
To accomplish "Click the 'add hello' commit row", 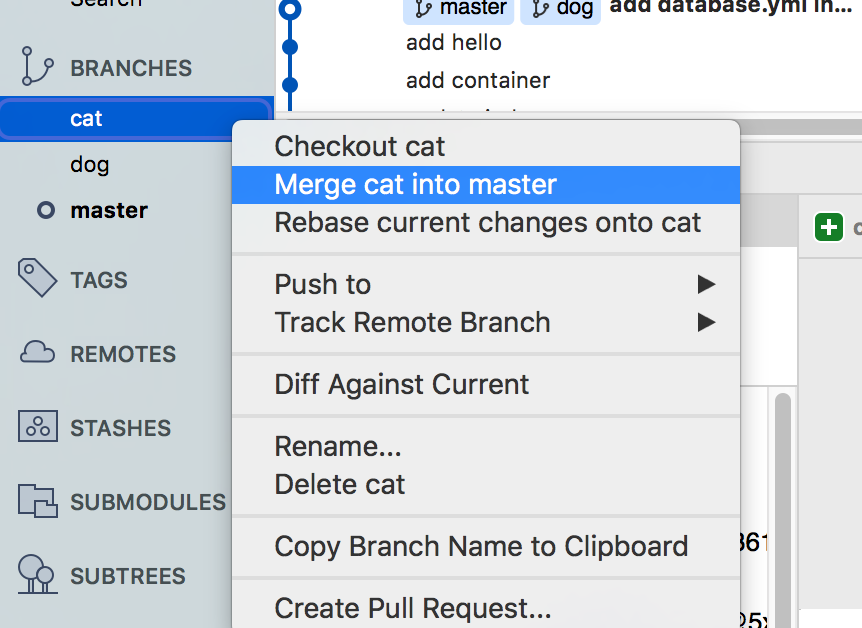I will [x=454, y=43].
